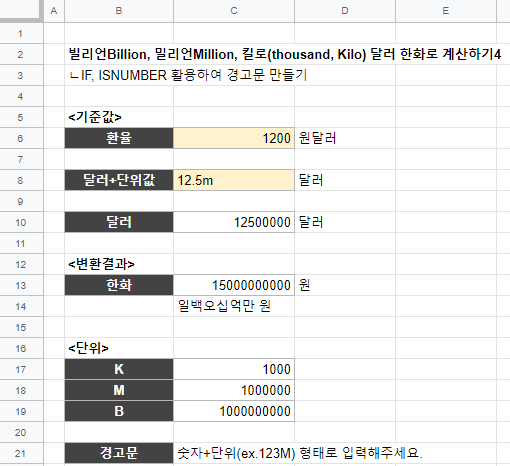Viewport: 510px width, 466px height.
Task: Click the M label cell
Action: tap(119, 390)
